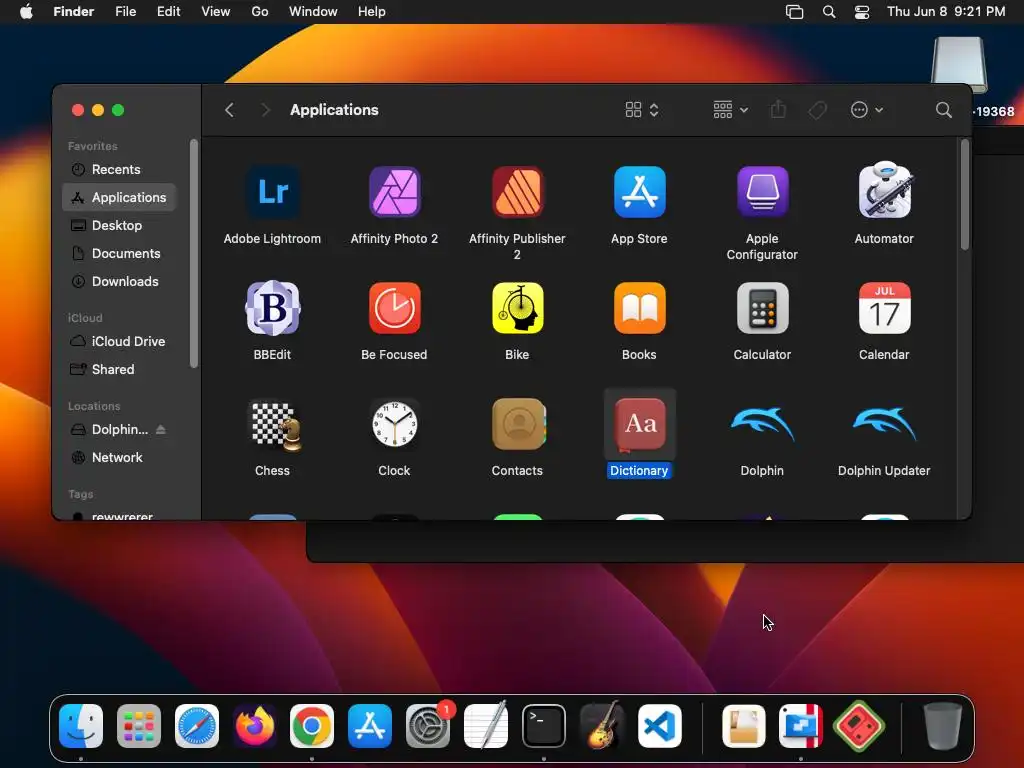Open the Edit menu

pos(168,12)
